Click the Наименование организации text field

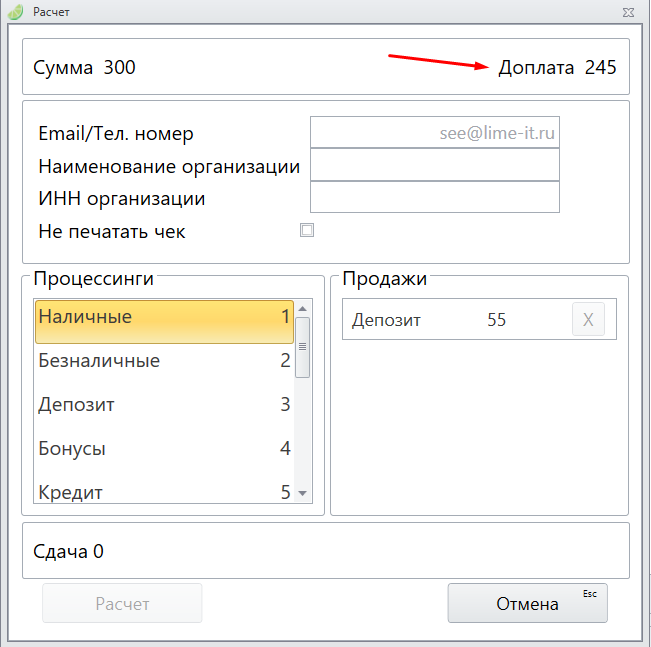click(434, 165)
